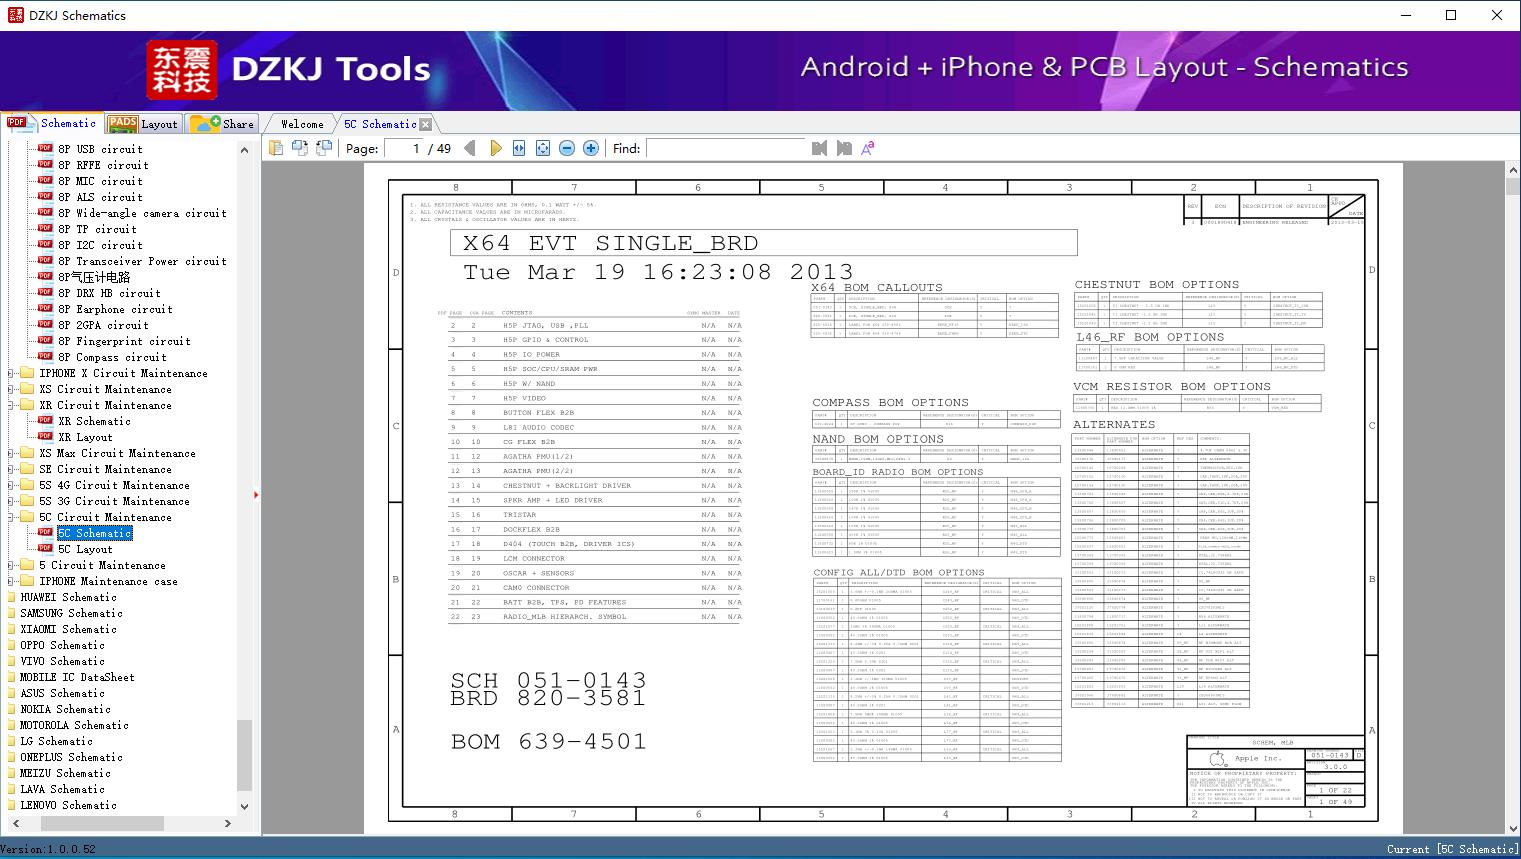Select the 5C Schematic document tab
The width and height of the screenshot is (1521, 859).
(380, 124)
